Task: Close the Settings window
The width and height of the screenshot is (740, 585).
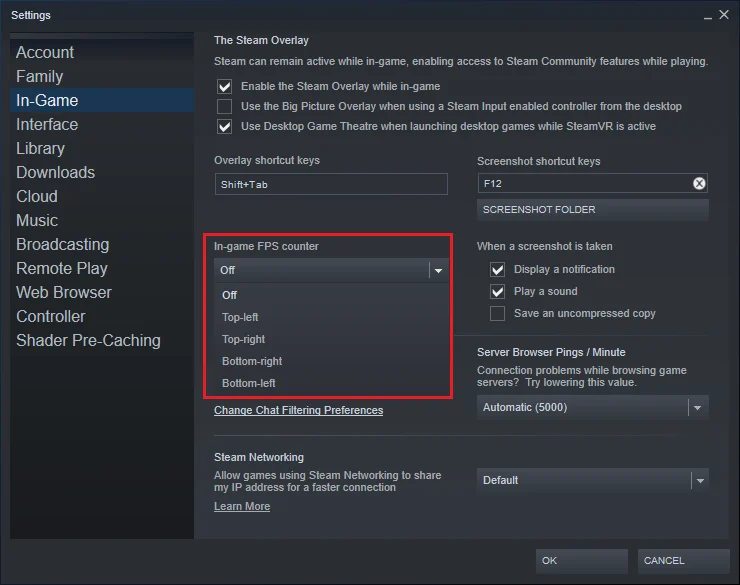Action: click(724, 15)
